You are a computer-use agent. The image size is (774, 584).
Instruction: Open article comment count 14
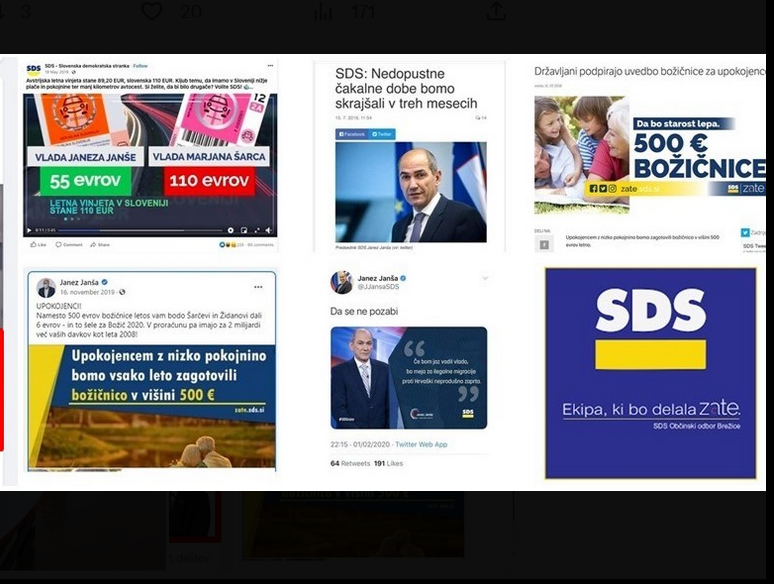click(x=481, y=117)
